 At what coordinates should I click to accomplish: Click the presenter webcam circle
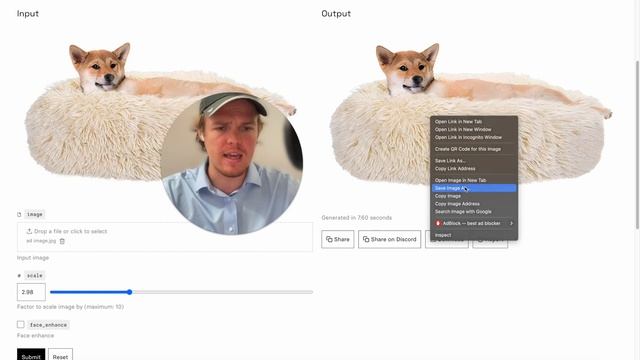(231, 164)
